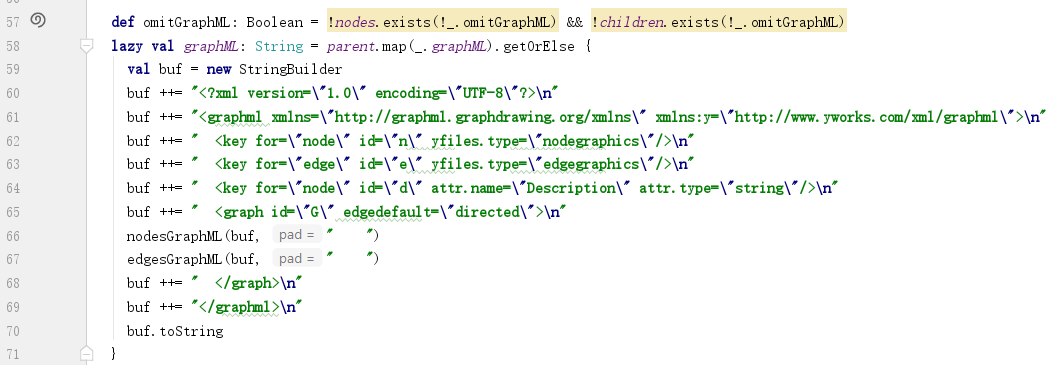Click the Boolean return type
The image size is (1050, 365).
tap(275, 23)
